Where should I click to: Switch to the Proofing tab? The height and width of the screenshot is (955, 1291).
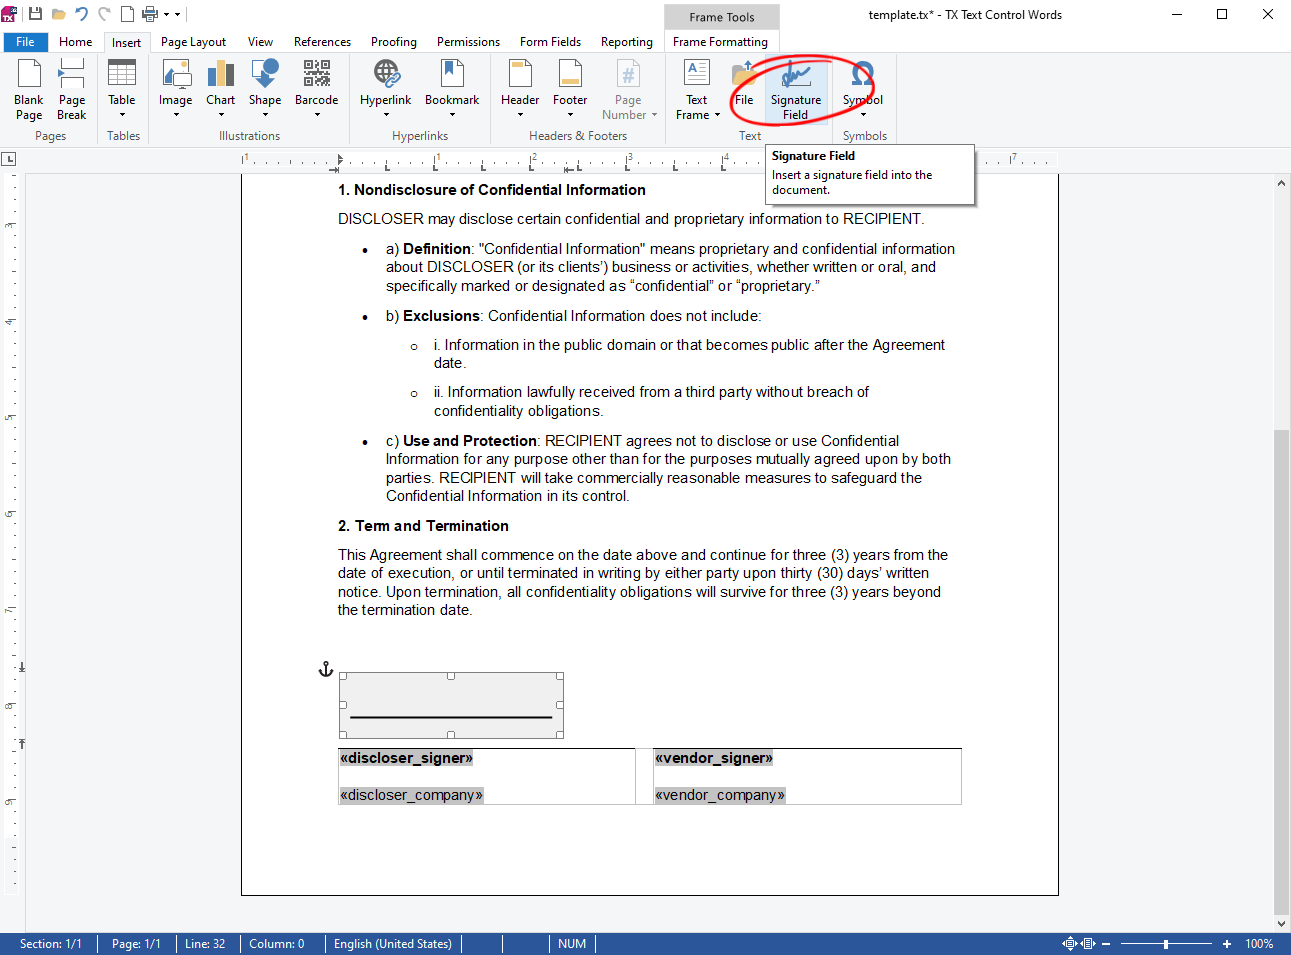pos(394,42)
